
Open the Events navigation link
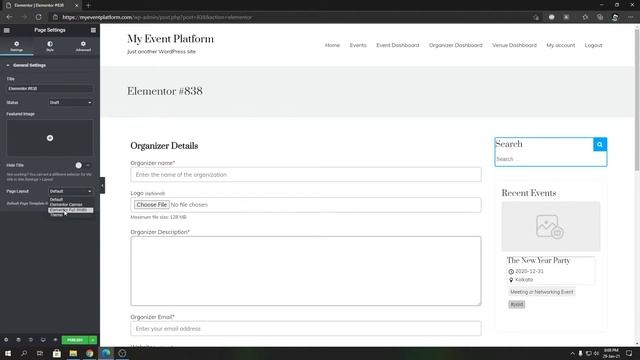click(358, 45)
